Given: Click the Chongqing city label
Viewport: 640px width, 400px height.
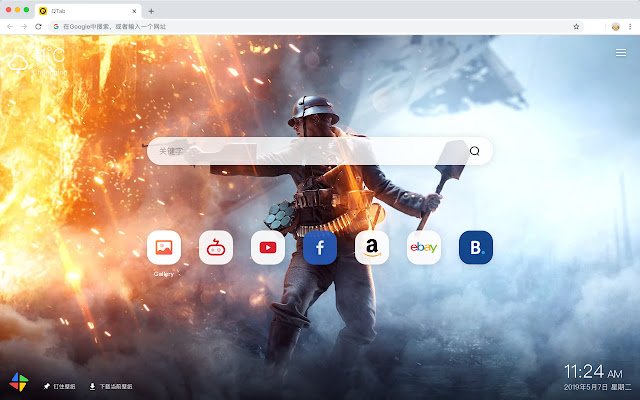Looking at the screenshot, I should (50, 72).
